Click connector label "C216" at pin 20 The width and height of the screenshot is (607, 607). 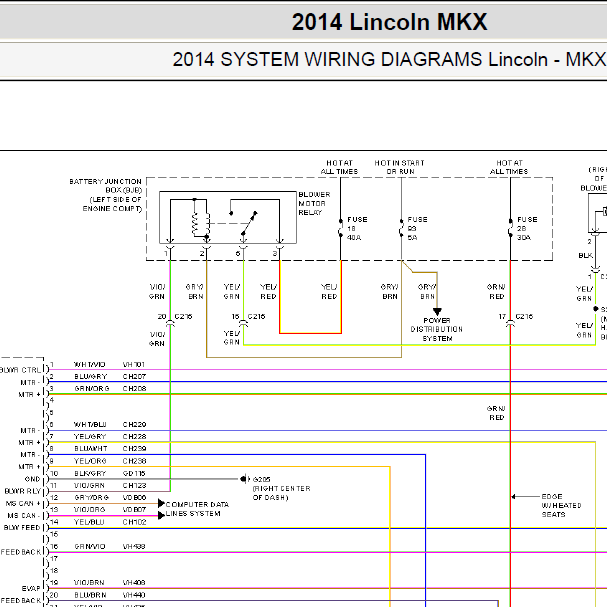(183, 316)
